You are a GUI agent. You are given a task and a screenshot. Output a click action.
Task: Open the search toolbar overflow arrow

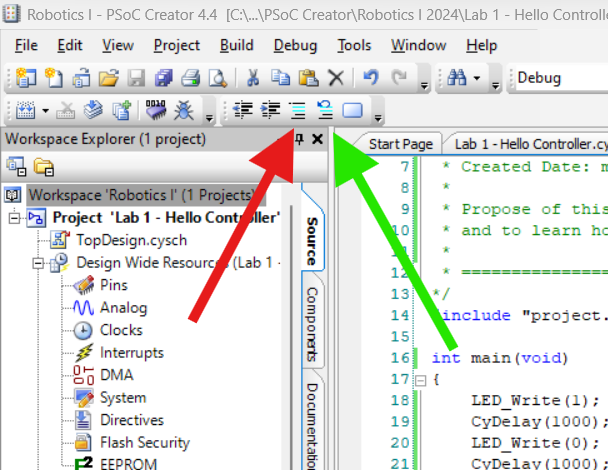(496, 85)
